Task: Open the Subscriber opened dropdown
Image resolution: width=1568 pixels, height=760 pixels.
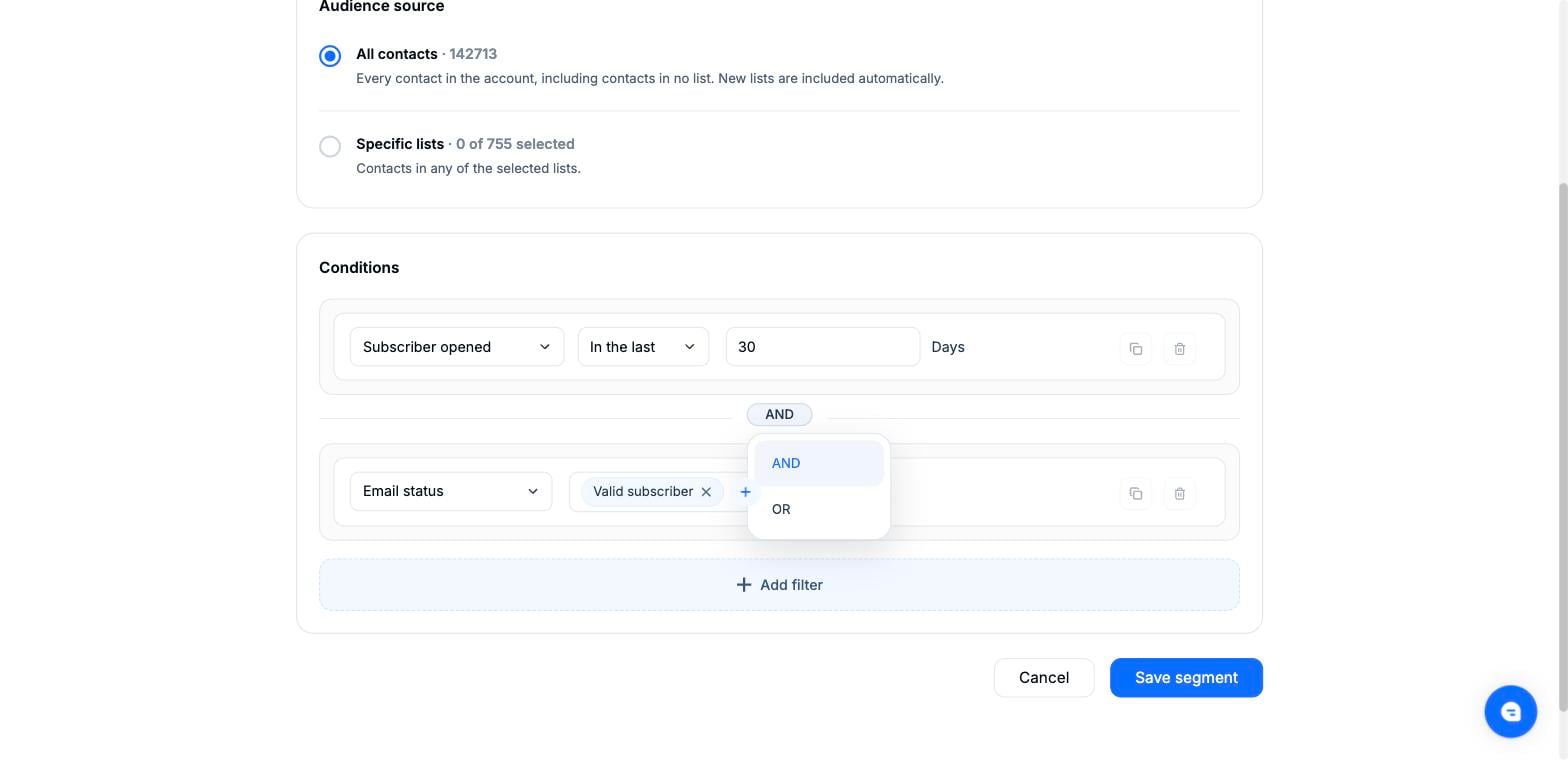Action: pos(457,347)
